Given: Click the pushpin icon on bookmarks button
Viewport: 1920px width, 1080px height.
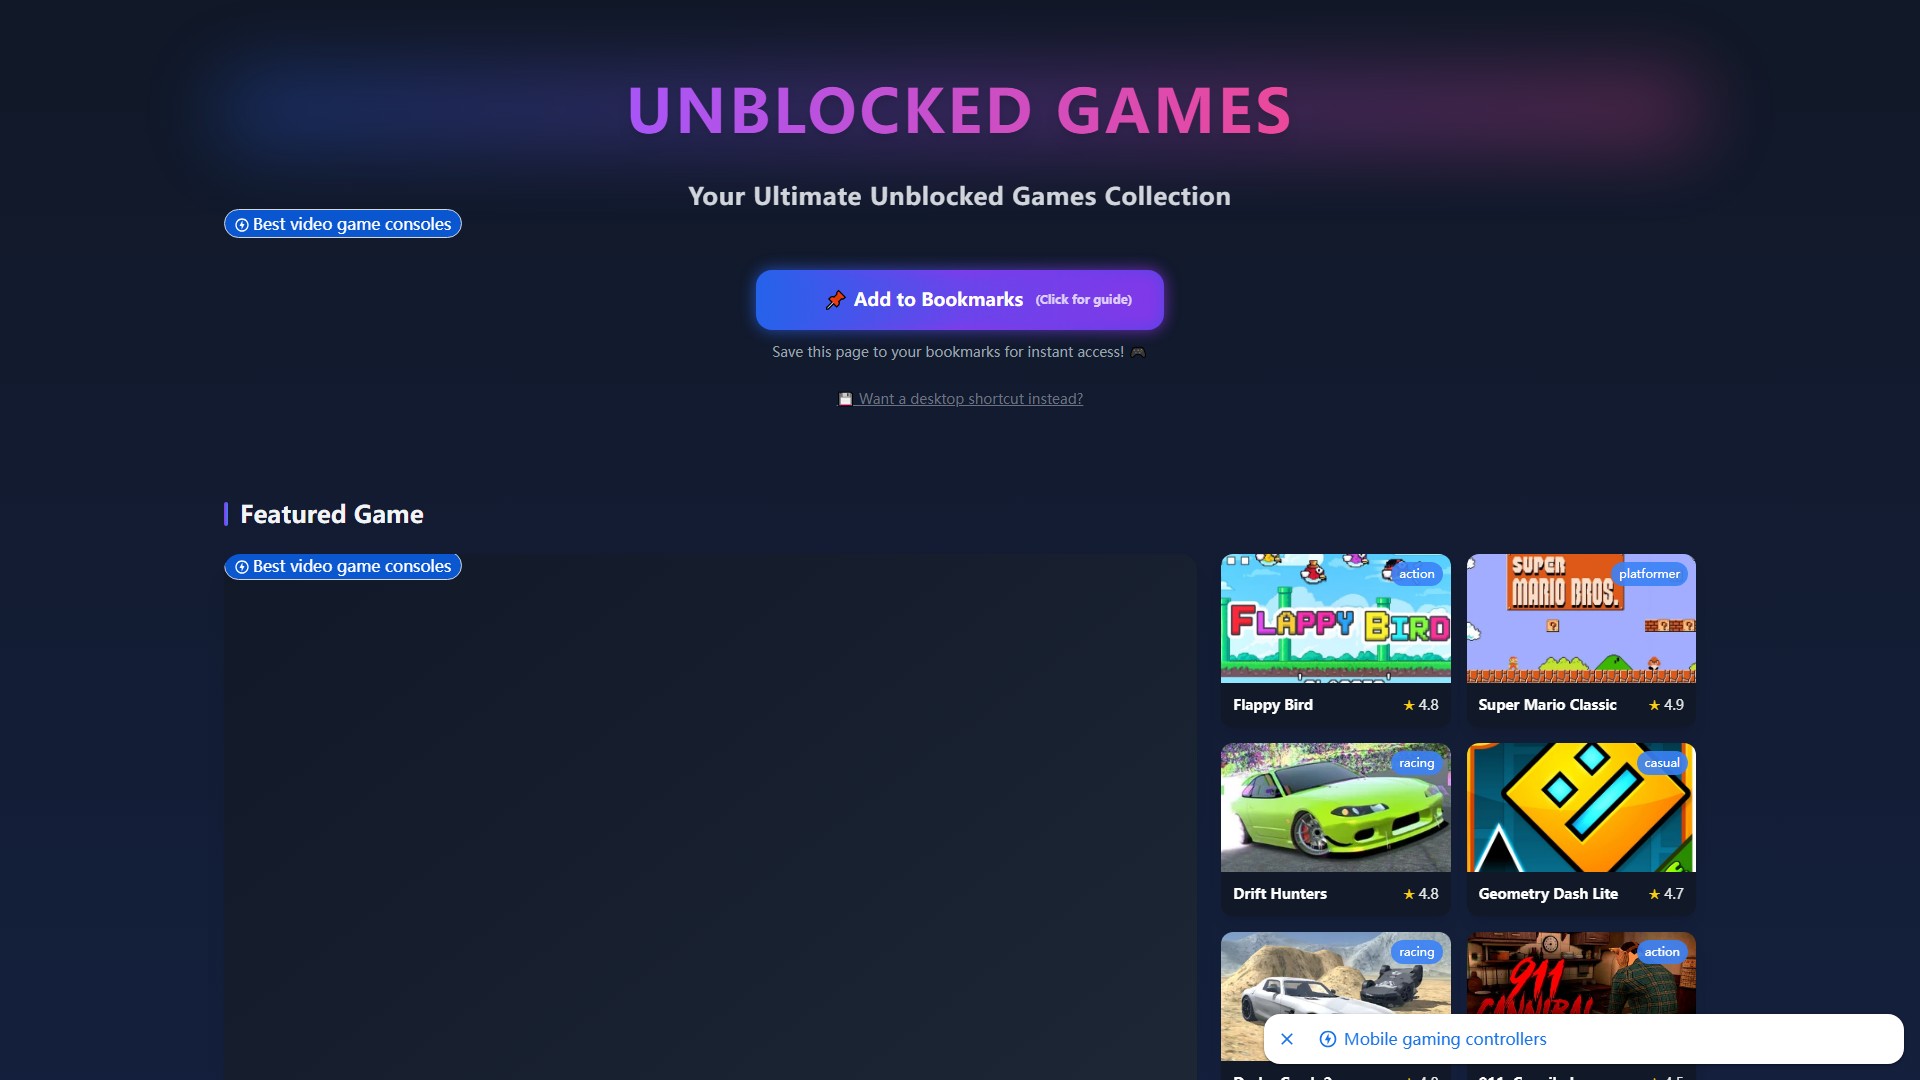Looking at the screenshot, I should click(x=835, y=300).
